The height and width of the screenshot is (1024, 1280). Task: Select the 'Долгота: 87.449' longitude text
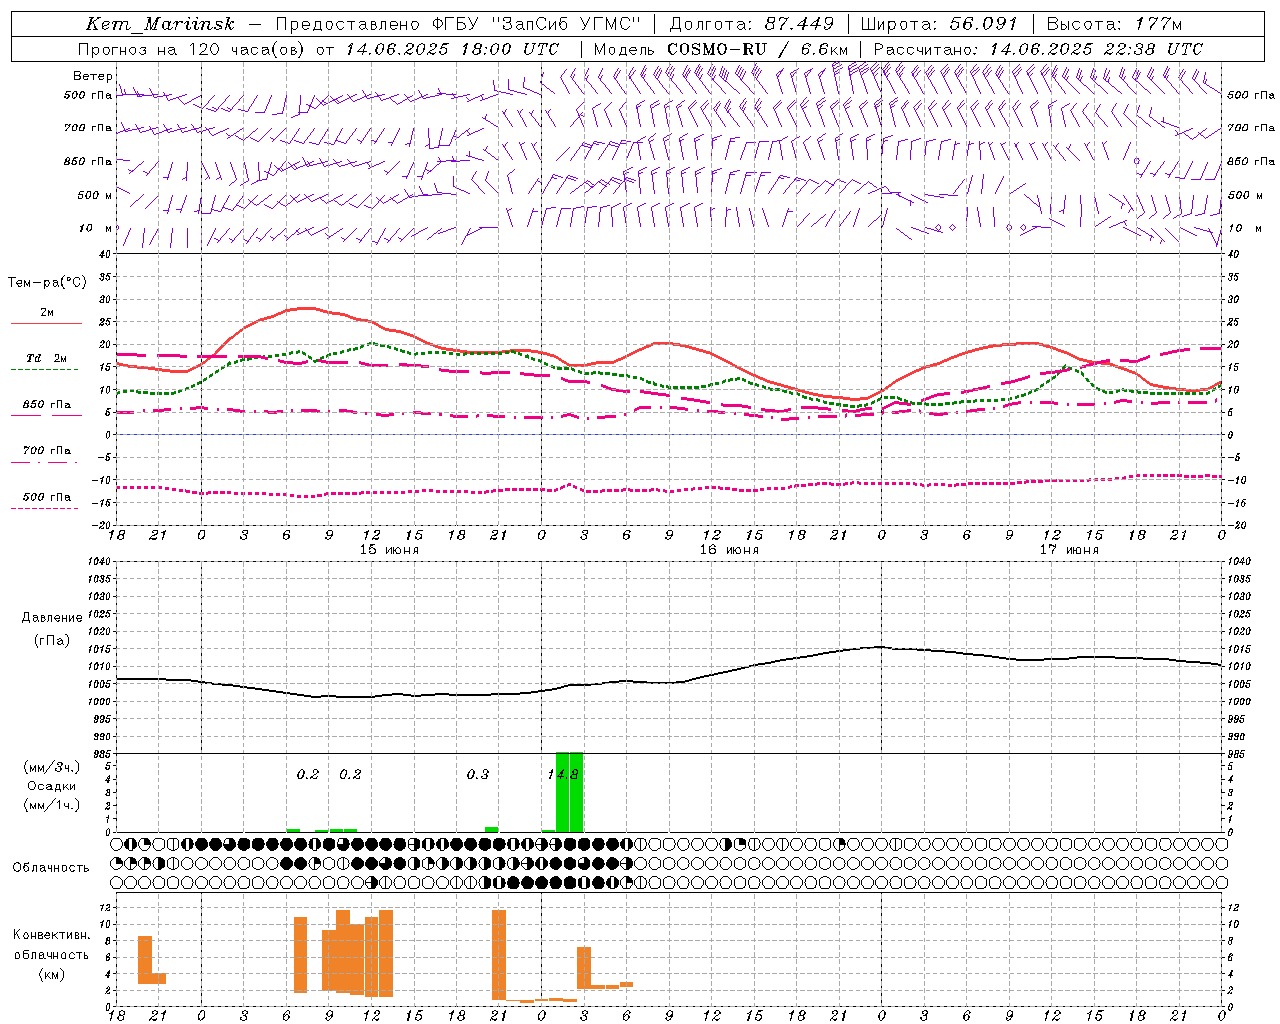[x=751, y=24]
